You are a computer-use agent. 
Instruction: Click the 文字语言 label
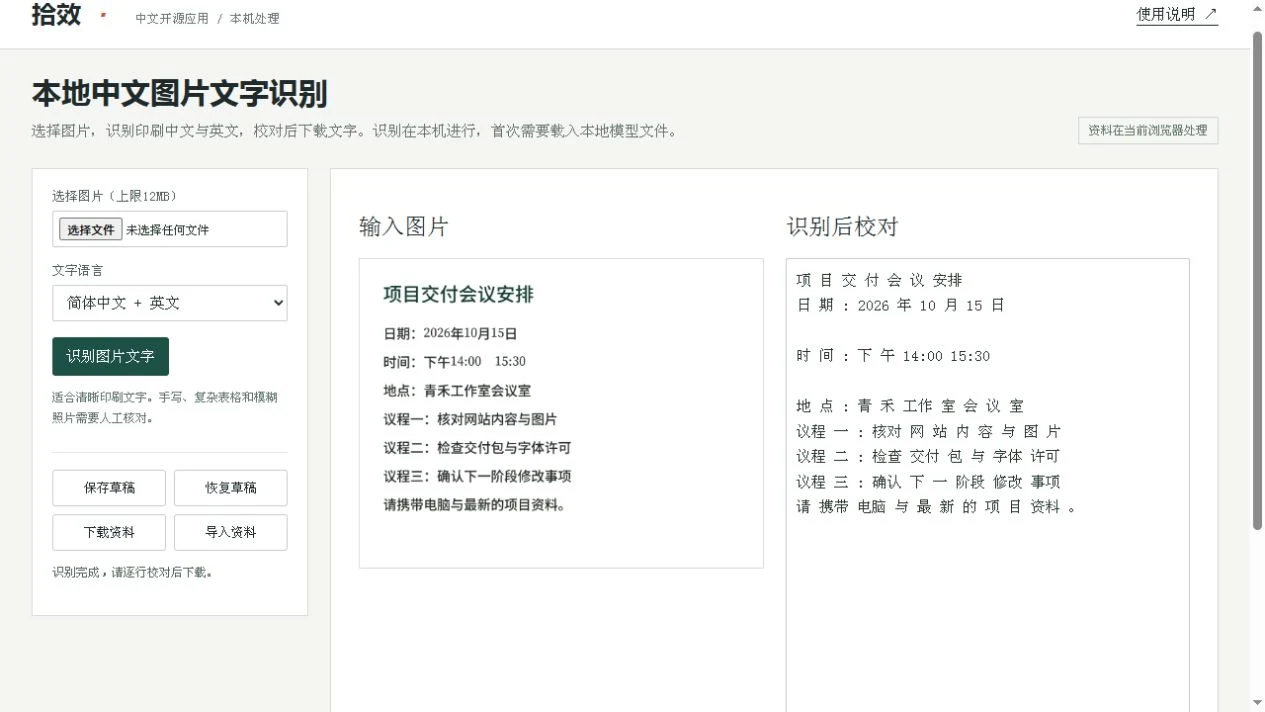(x=78, y=270)
